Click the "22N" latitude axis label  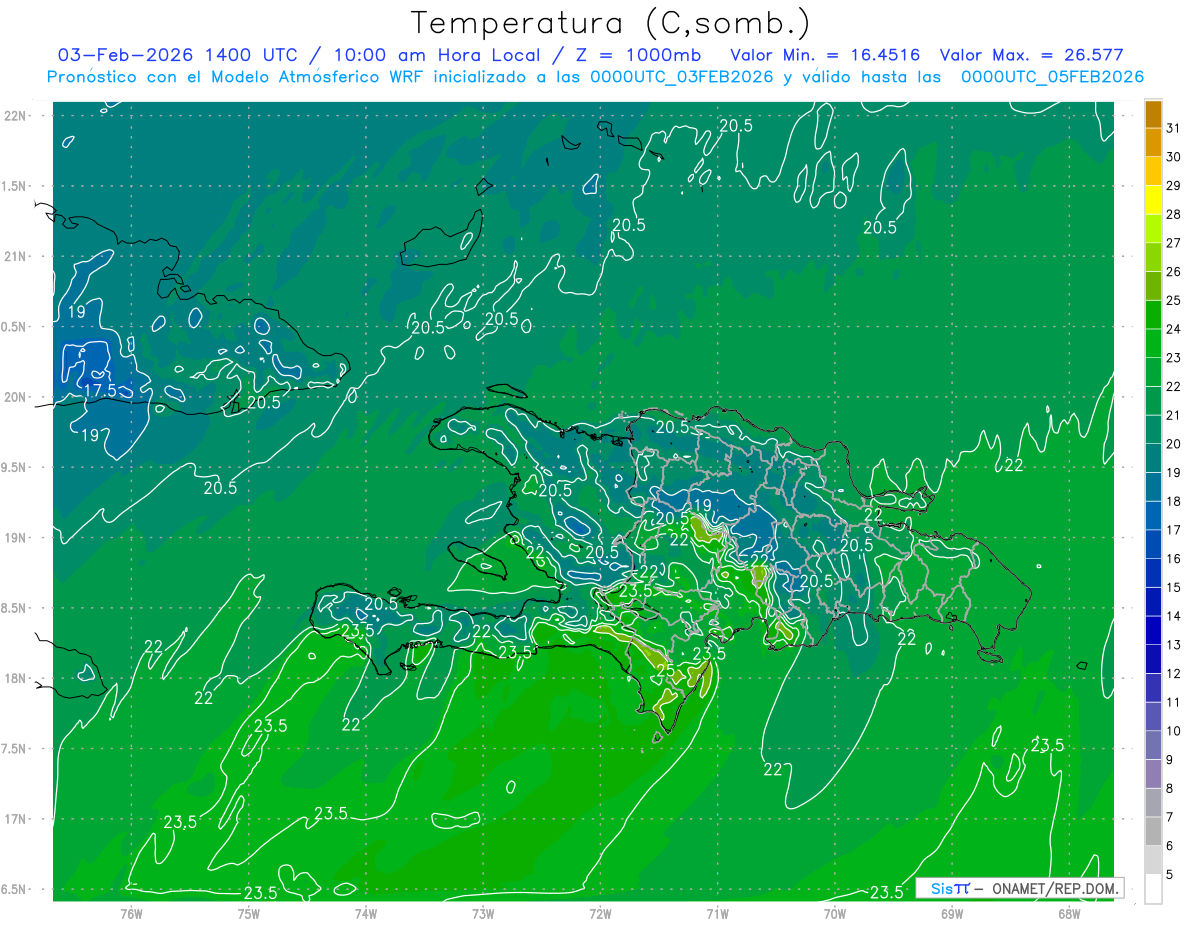click(x=17, y=116)
